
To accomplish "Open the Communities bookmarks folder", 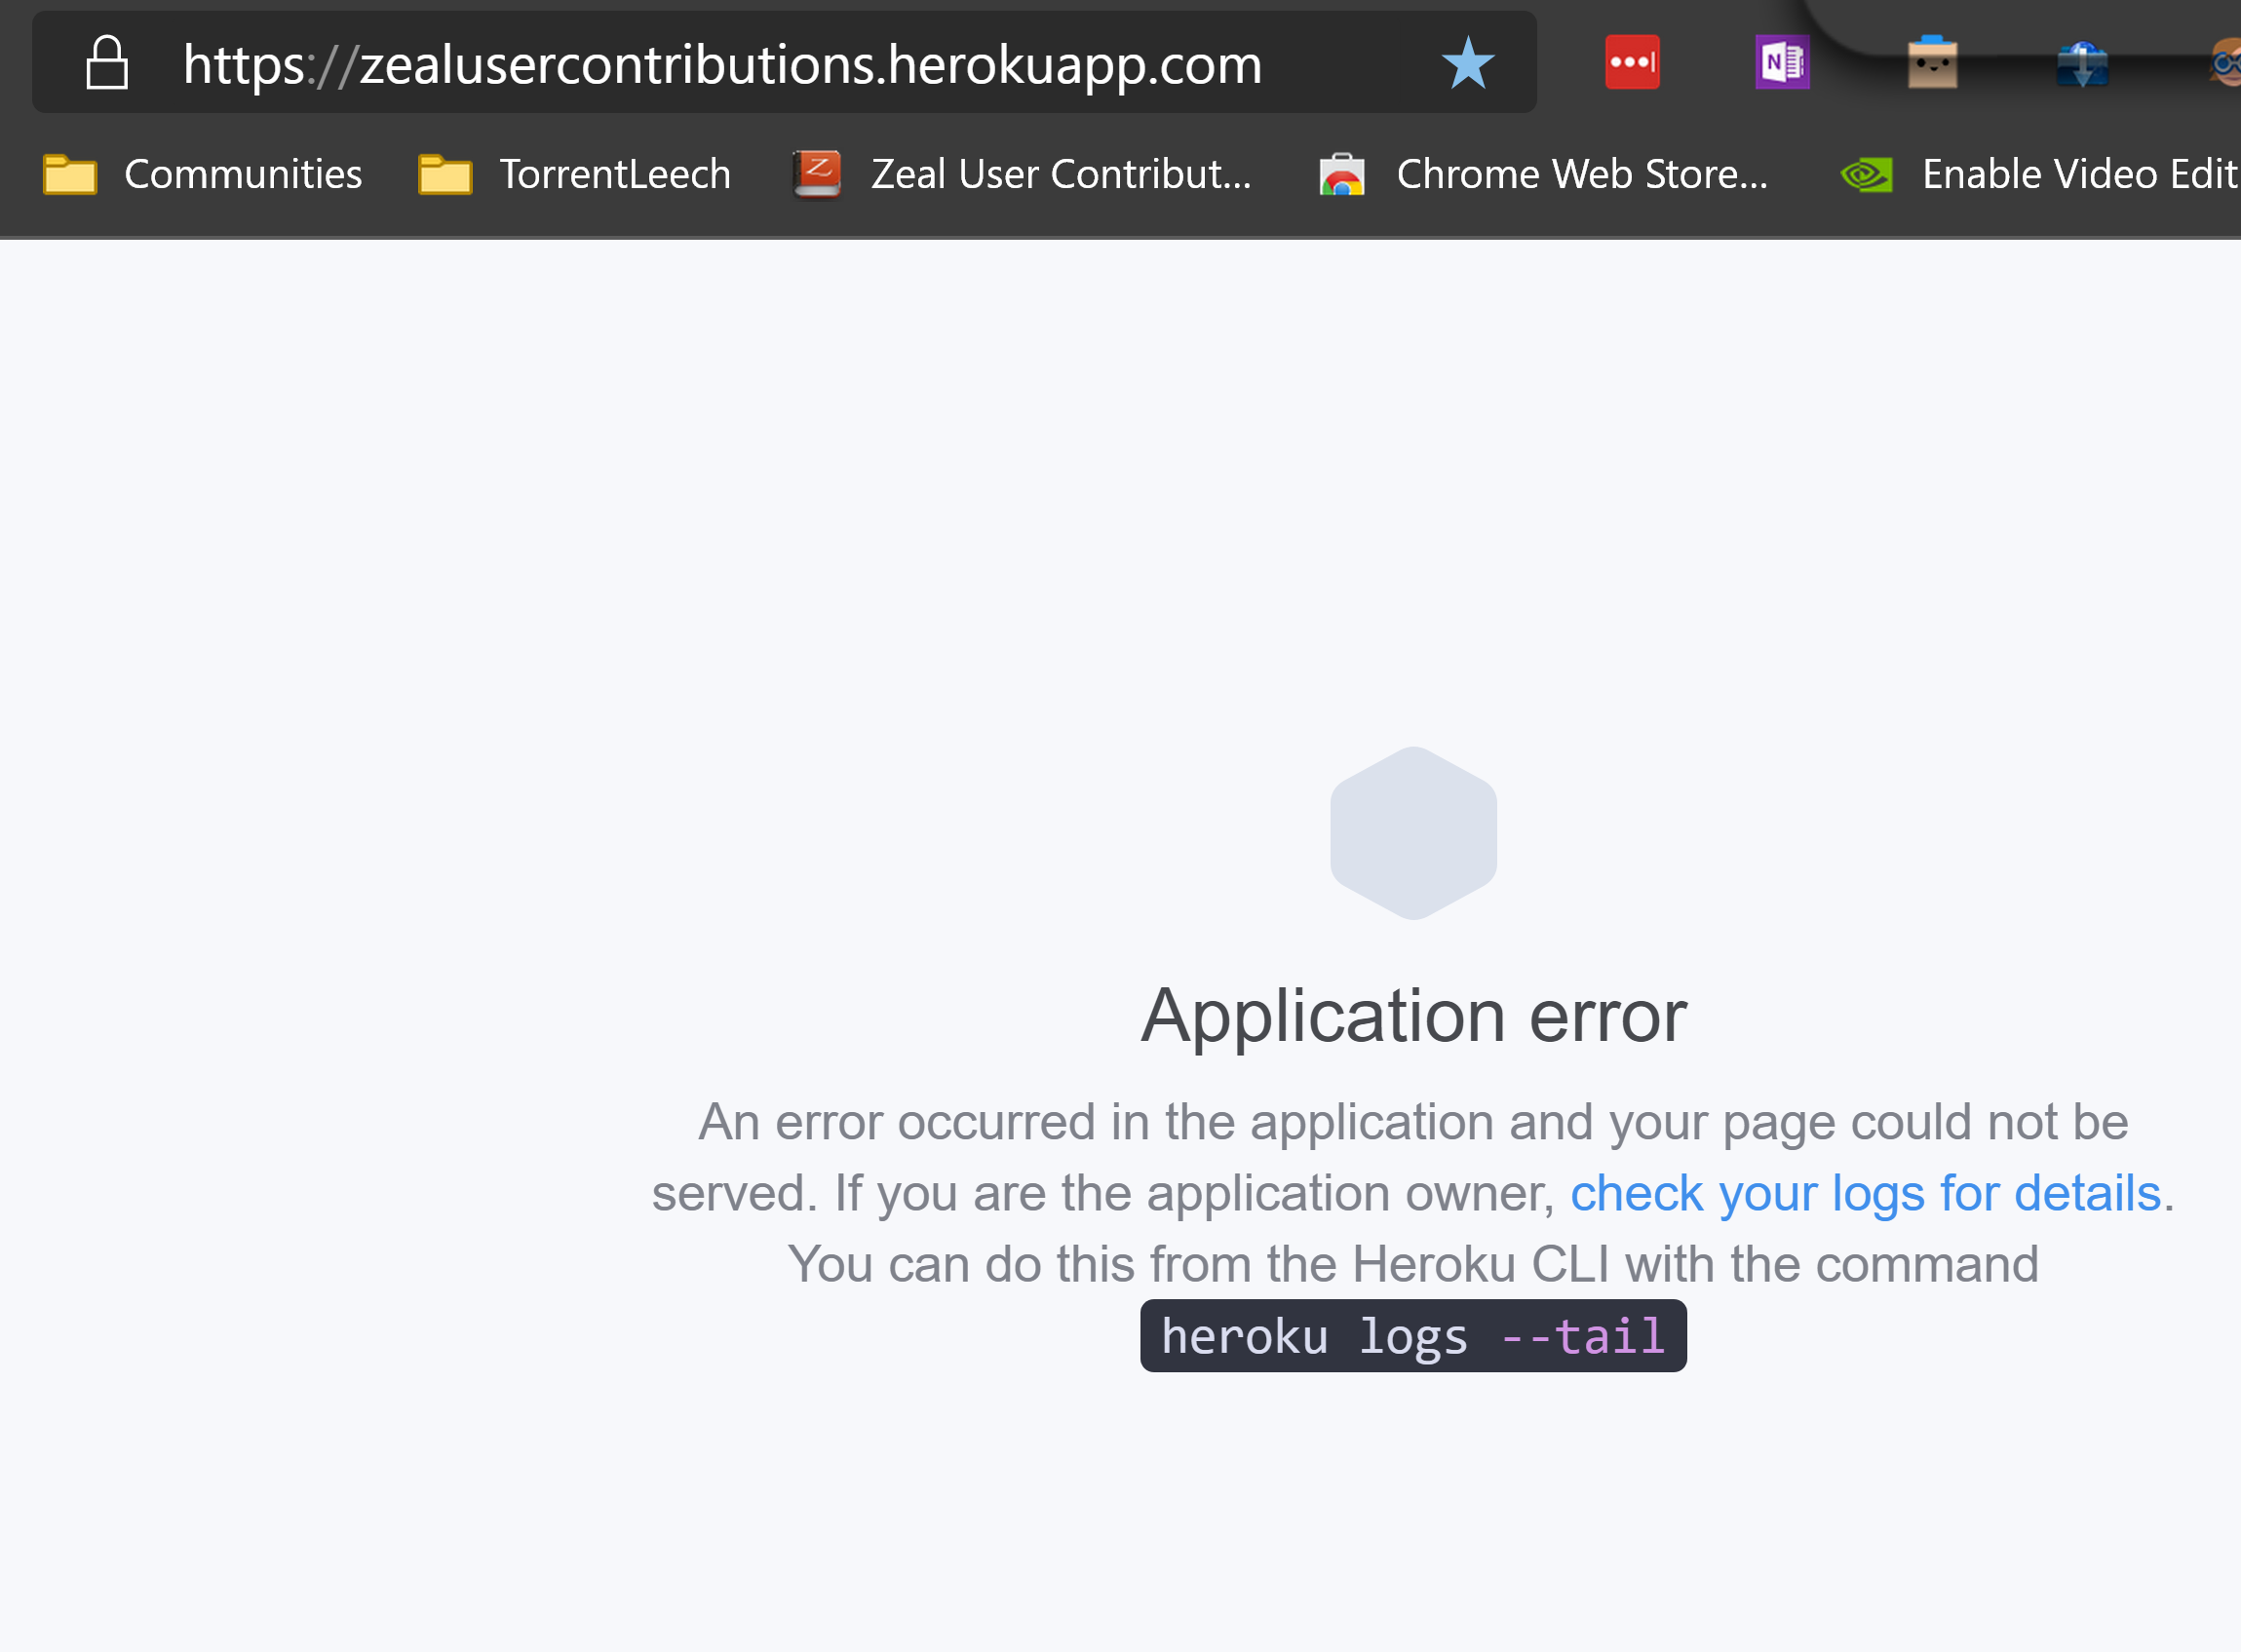I will pos(243,173).
